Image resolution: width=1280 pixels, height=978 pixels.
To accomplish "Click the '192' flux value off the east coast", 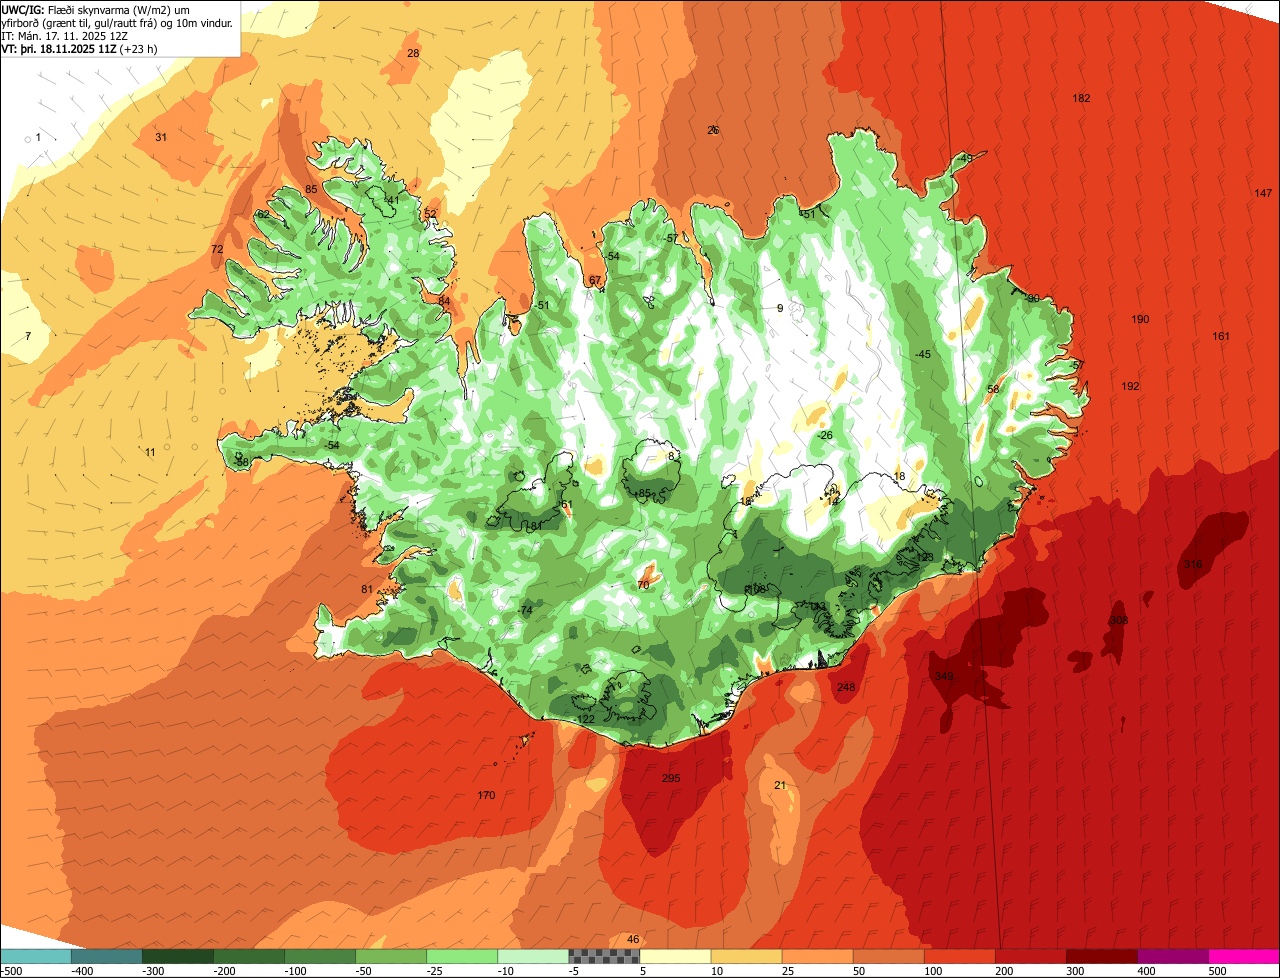I will tap(1130, 386).
